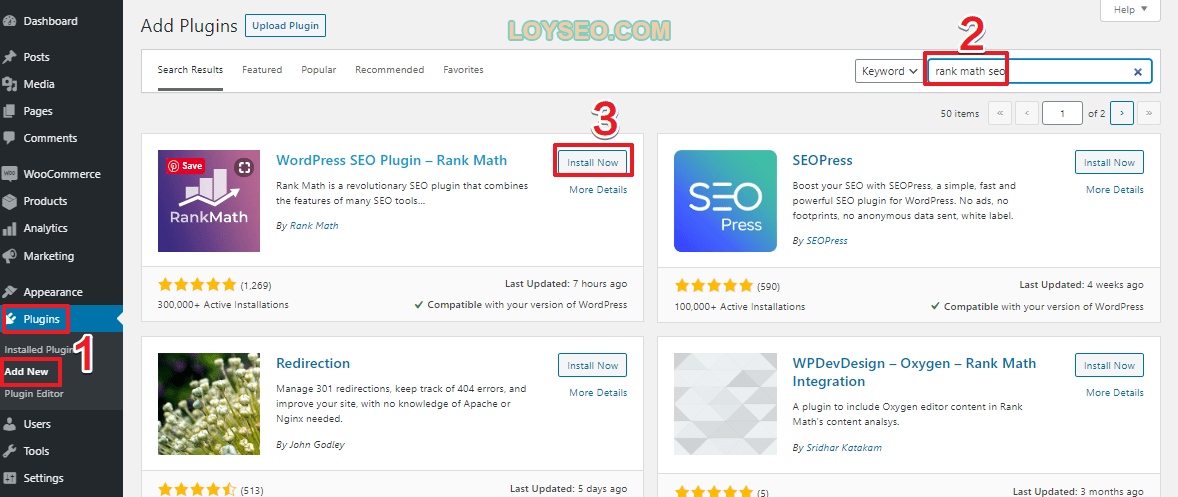Click the plugin search input field
The width and height of the screenshot is (1178, 497).
click(1028, 71)
